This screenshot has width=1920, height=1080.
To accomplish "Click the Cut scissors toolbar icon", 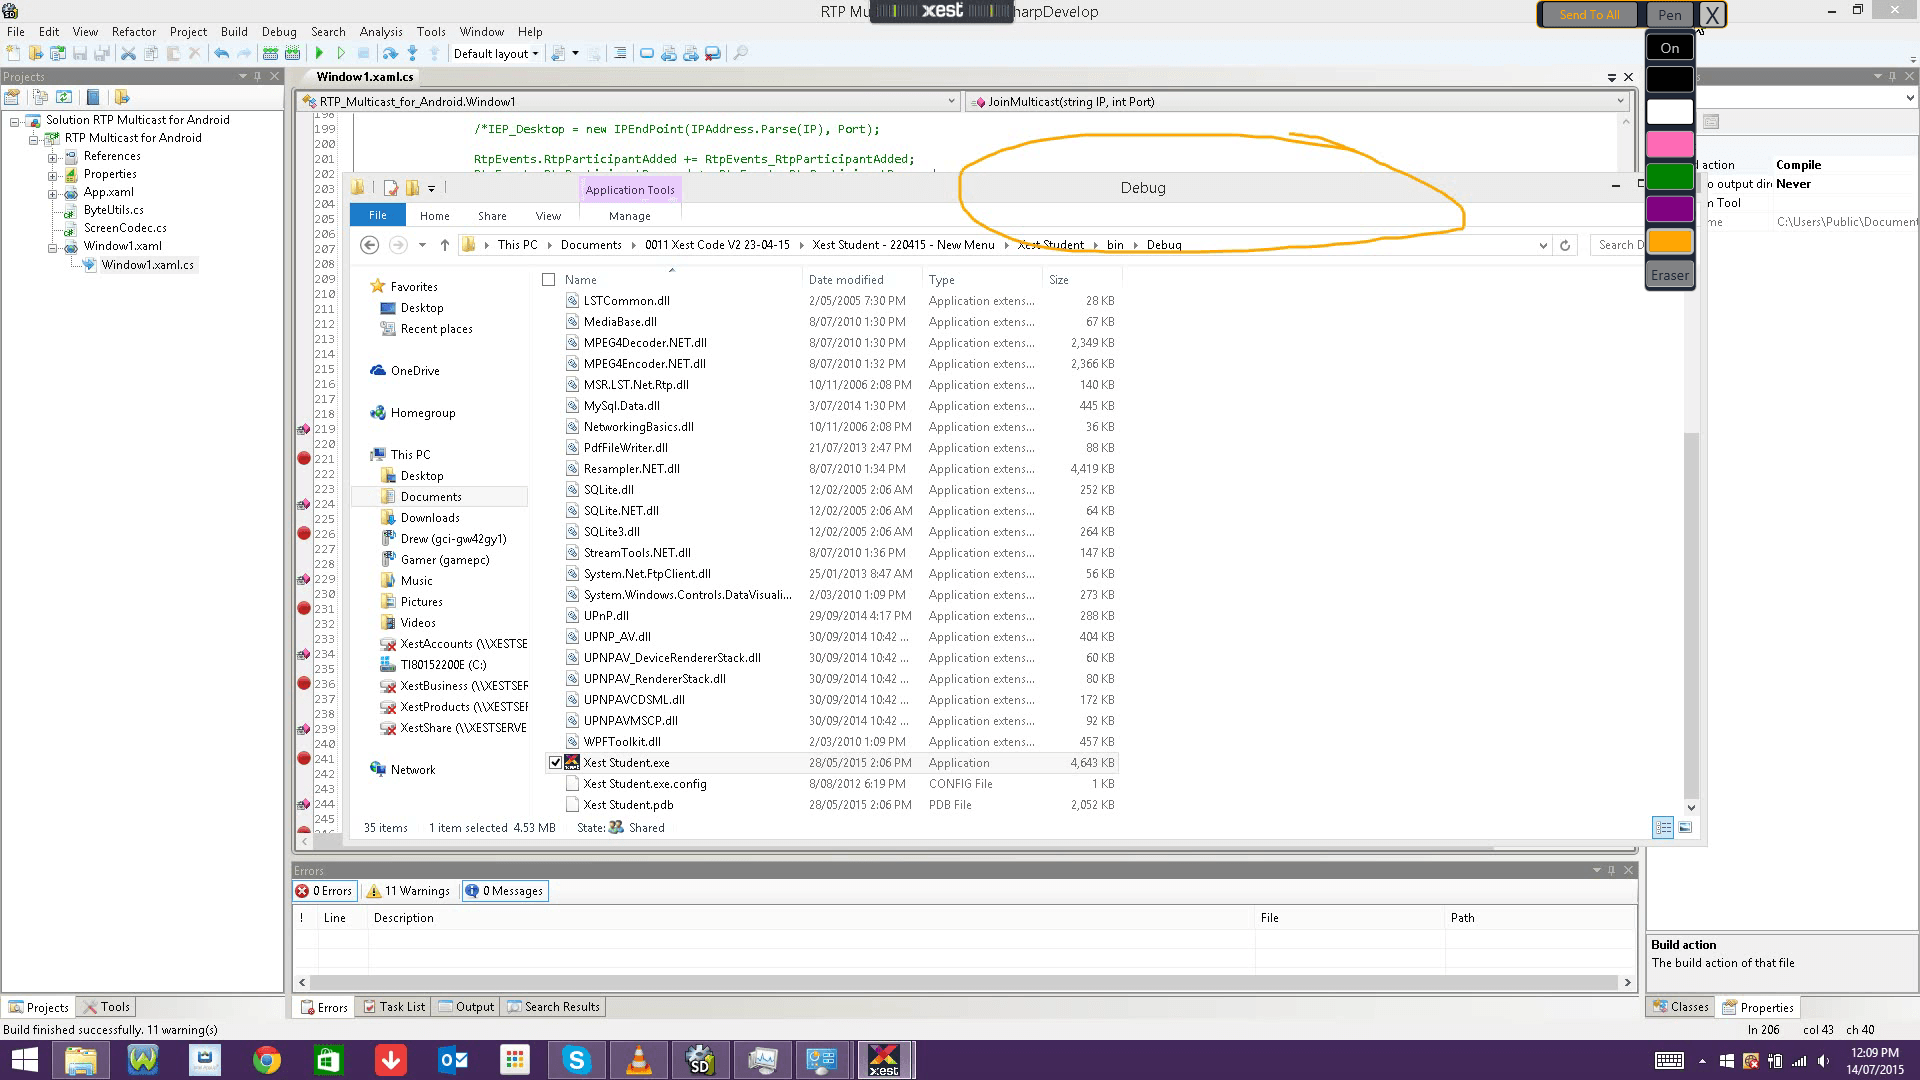I will coord(128,53).
